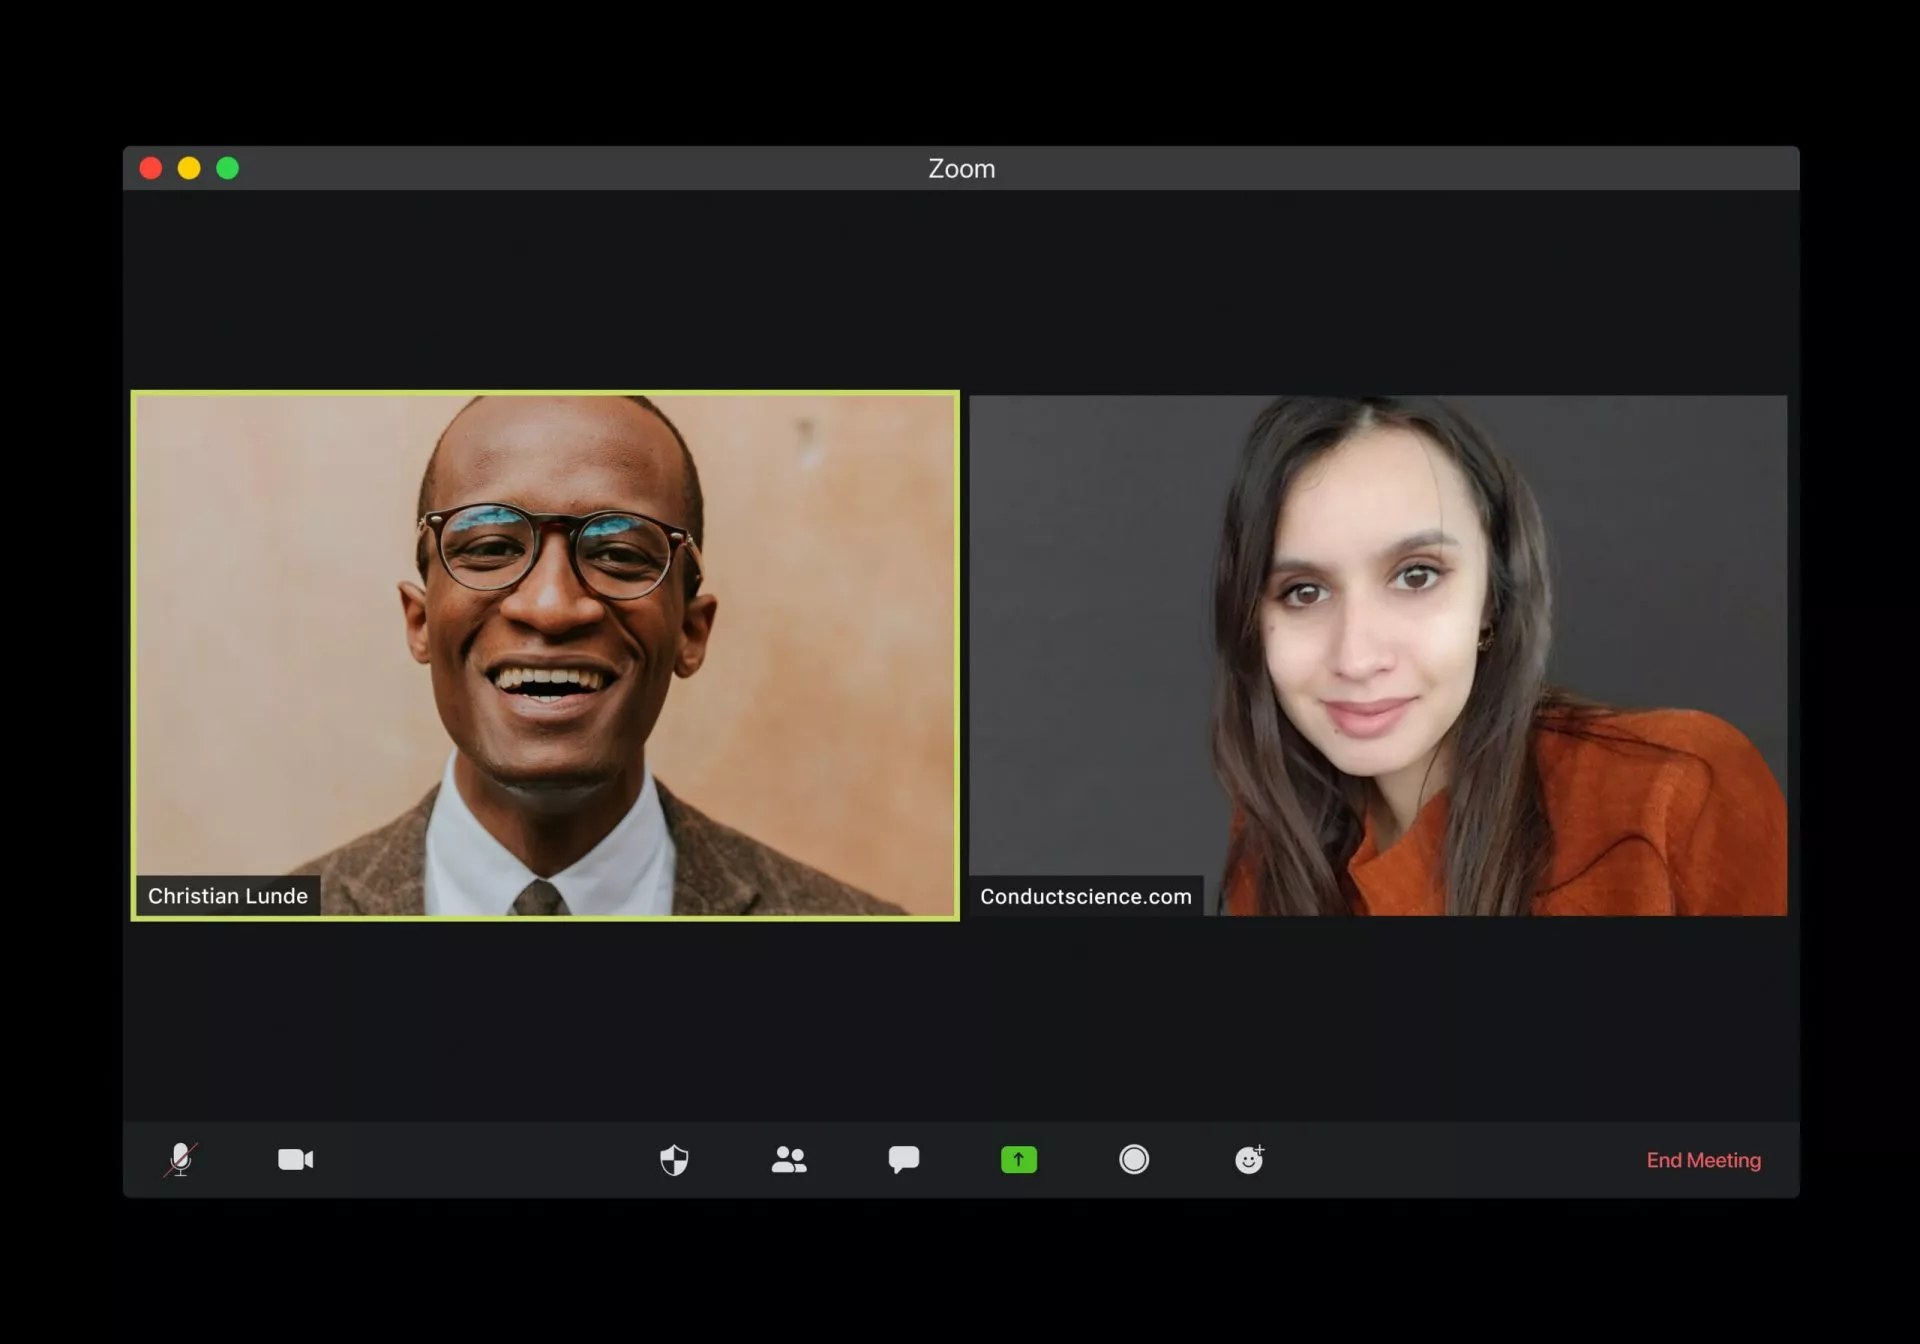Screen dimensions: 1920x1344
Task: Open the Chat bubble panel
Action: pyautogui.click(x=904, y=1160)
